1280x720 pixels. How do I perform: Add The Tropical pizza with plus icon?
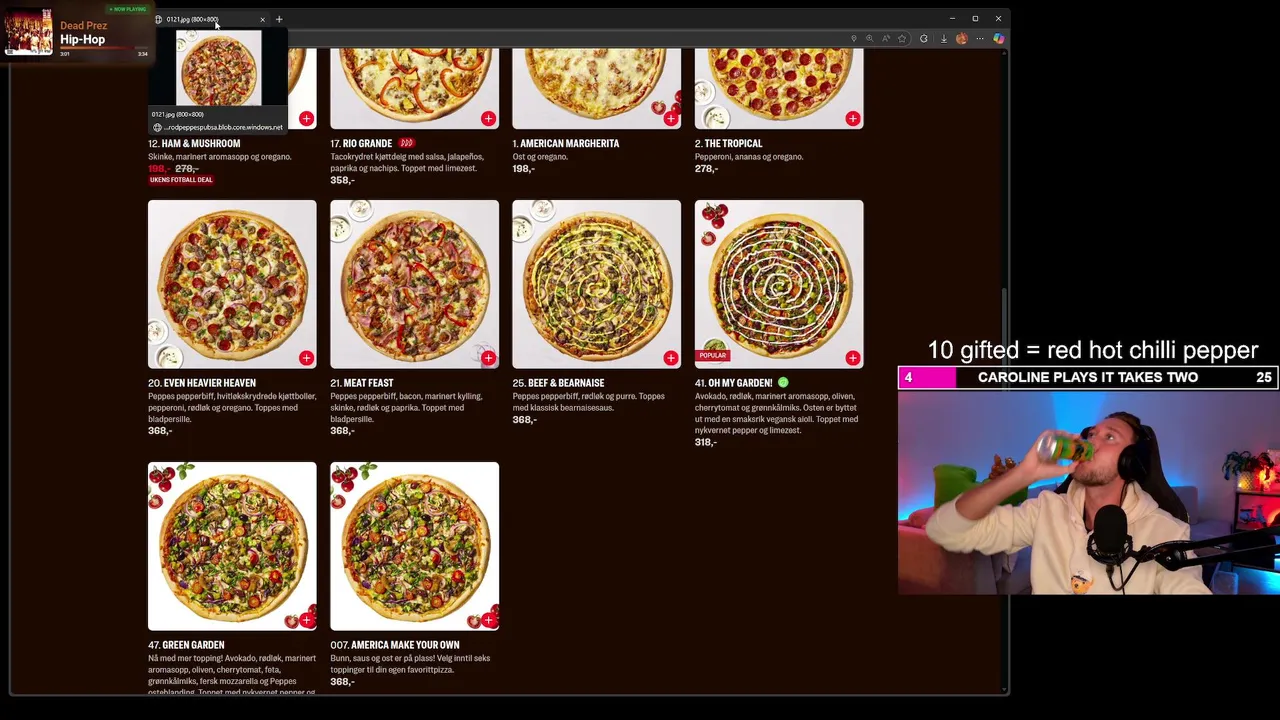(x=852, y=119)
